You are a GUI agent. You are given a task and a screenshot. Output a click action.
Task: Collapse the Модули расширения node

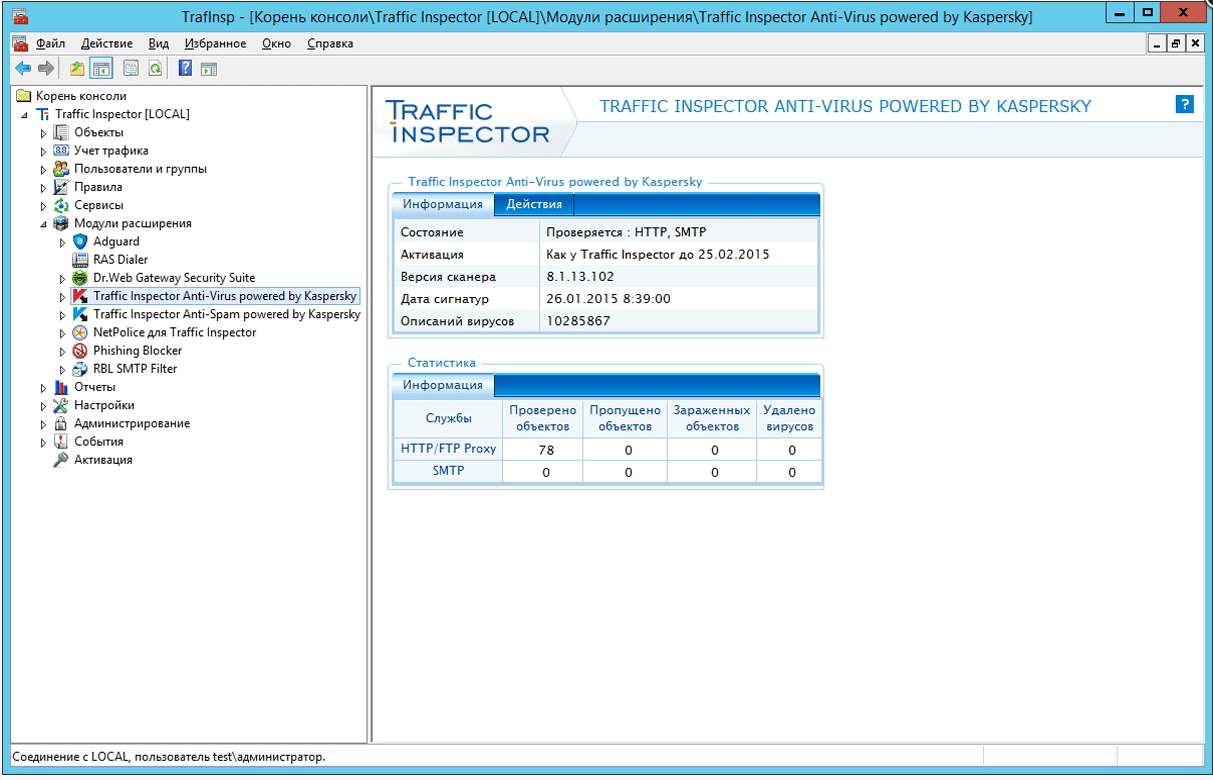[43, 224]
